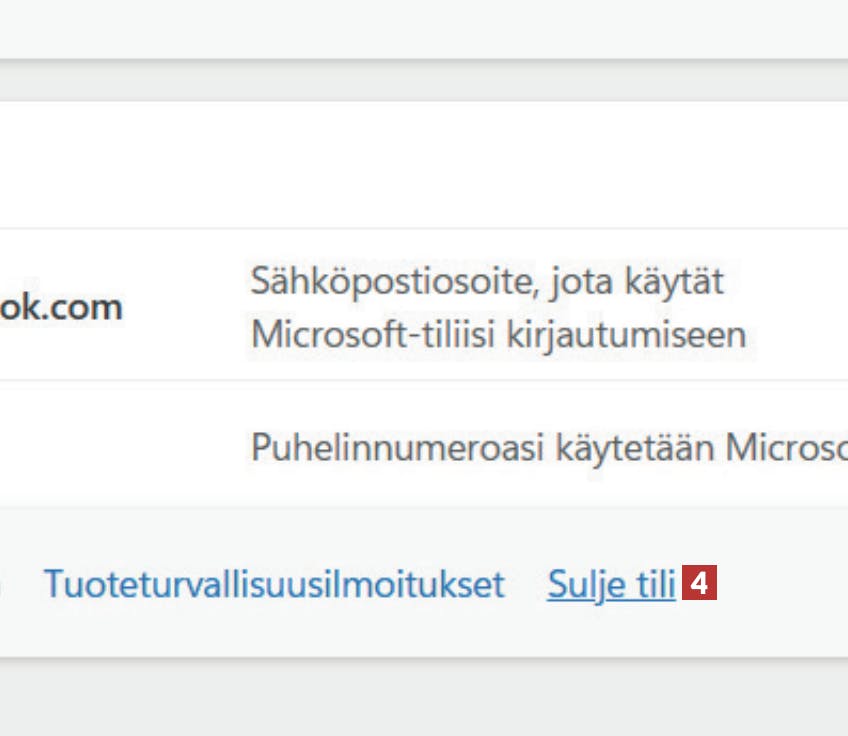
Task: Click empty space right of the email description
Action: (x=800, y=306)
